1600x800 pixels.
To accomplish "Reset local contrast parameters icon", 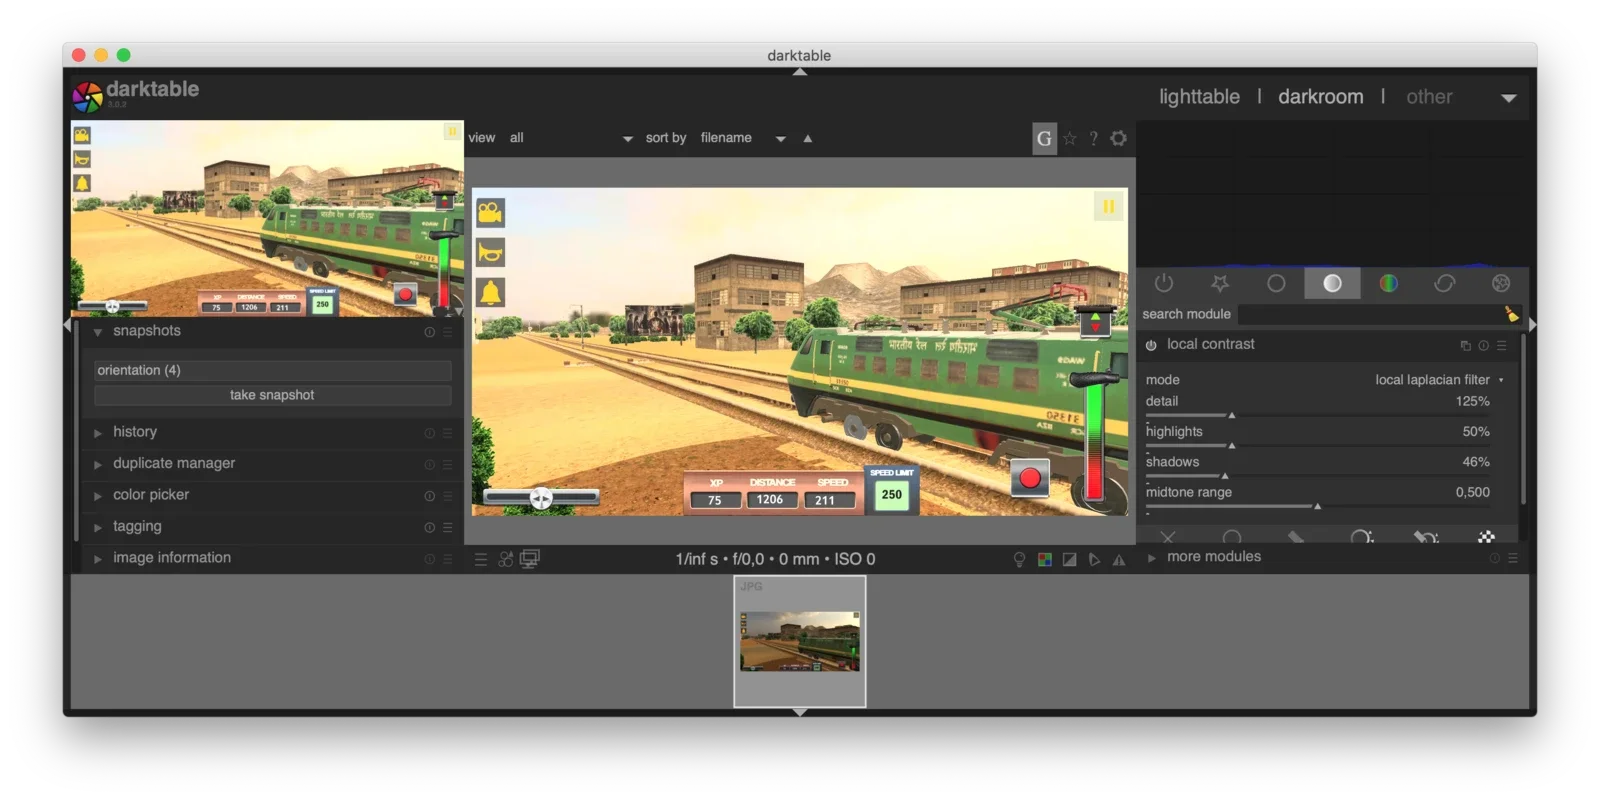I will [x=1483, y=345].
